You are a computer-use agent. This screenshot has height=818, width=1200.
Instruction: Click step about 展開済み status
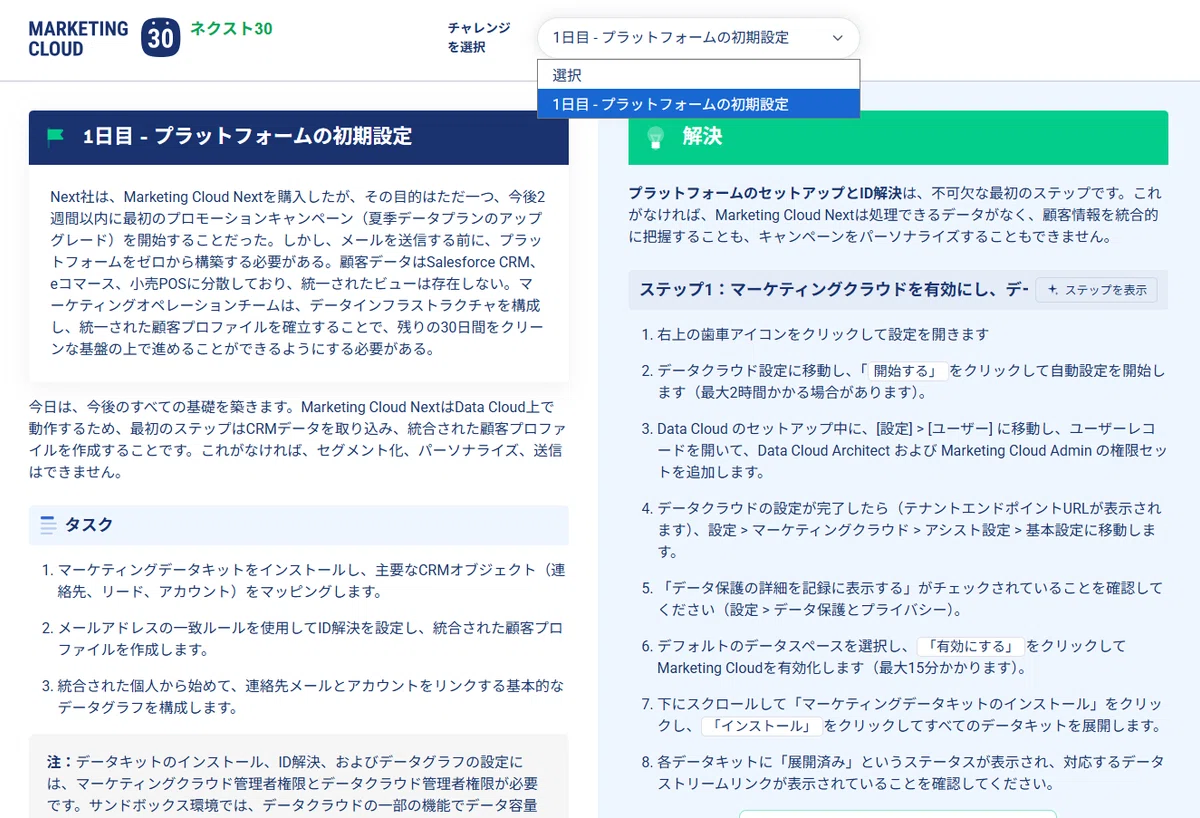[910, 772]
